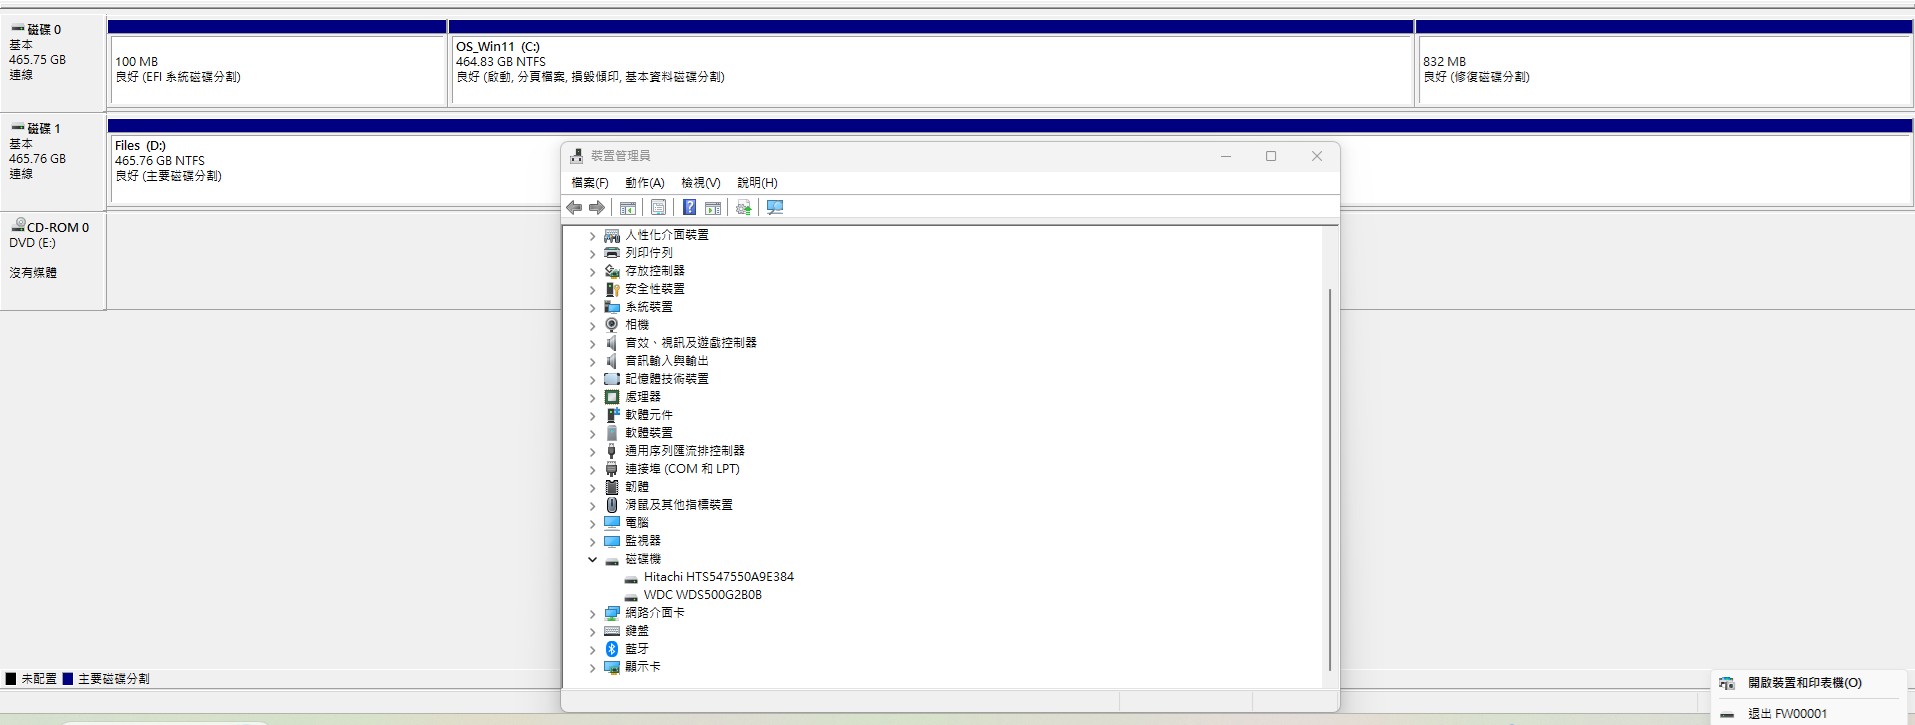Click the Back arrow in Device Manager toolbar
Screen dimensions: 1915x725
[574, 208]
